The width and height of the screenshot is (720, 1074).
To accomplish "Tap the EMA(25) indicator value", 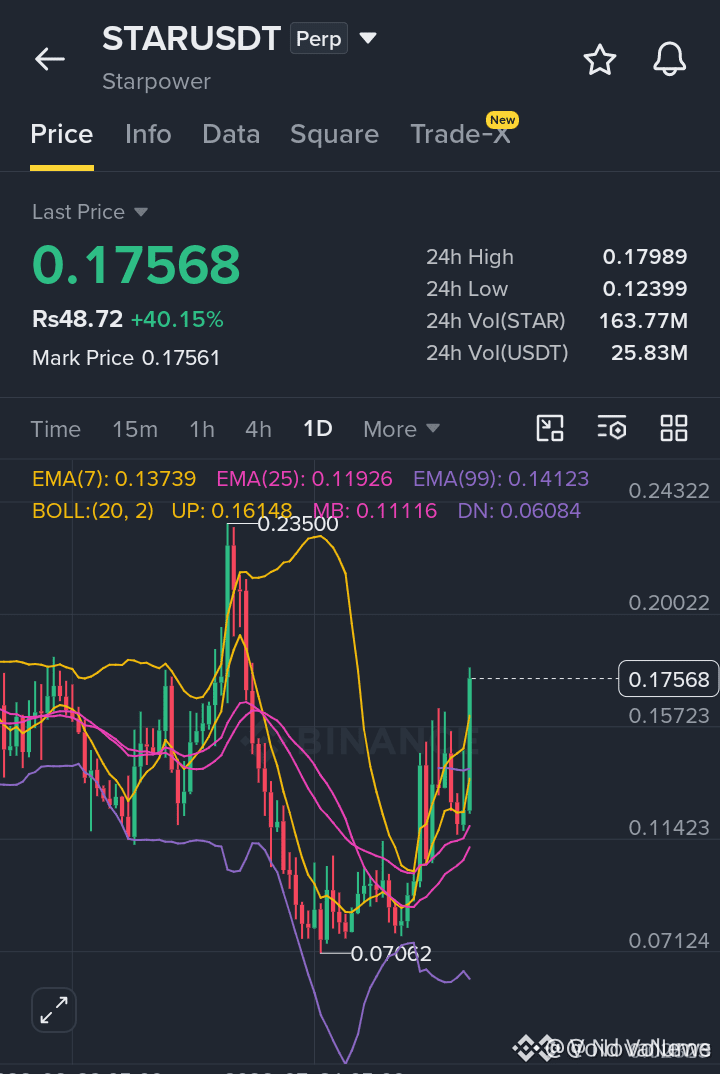I will click(x=304, y=478).
